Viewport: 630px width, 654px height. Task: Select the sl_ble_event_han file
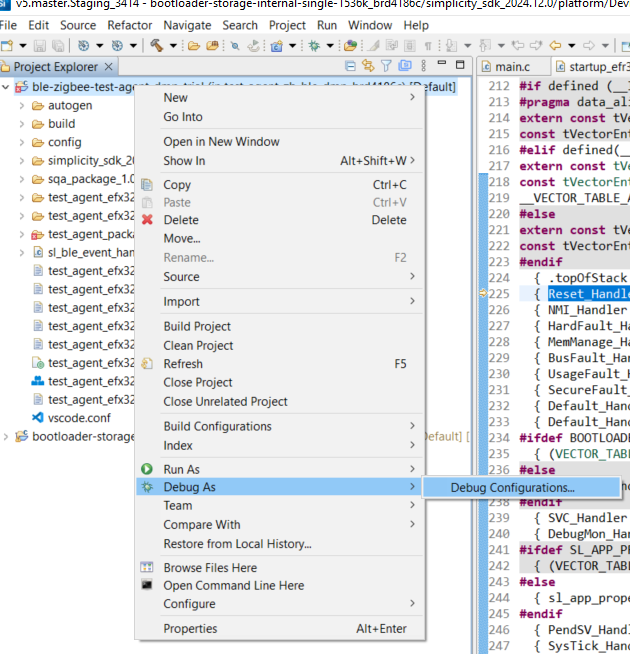(91, 253)
